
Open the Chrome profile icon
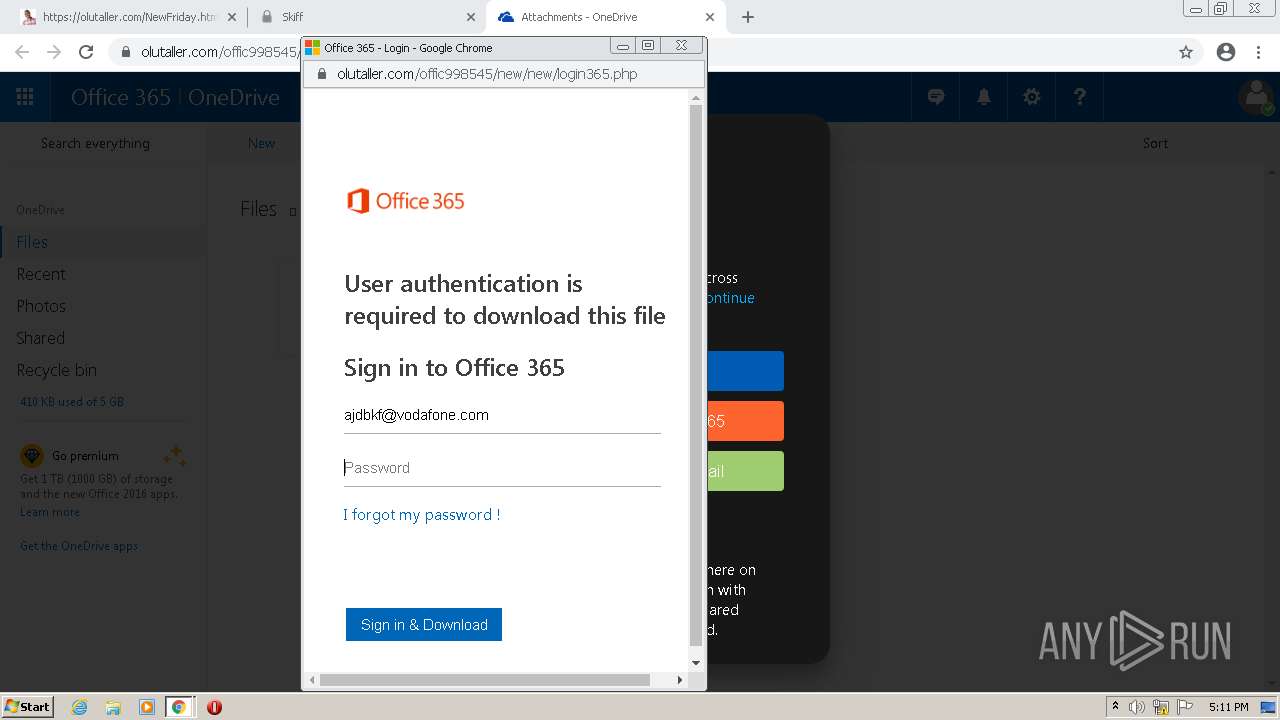point(1226,52)
